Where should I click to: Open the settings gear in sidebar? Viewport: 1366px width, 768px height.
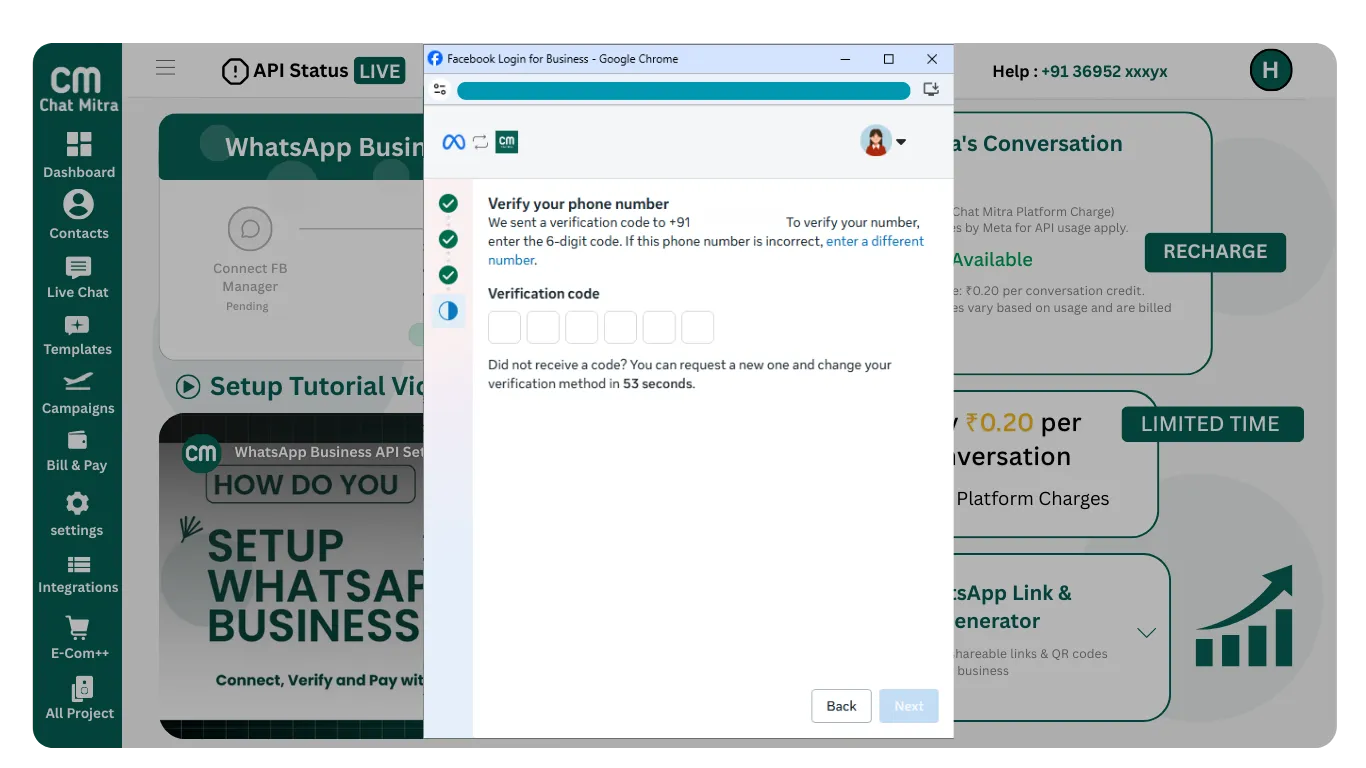(x=77, y=503)
